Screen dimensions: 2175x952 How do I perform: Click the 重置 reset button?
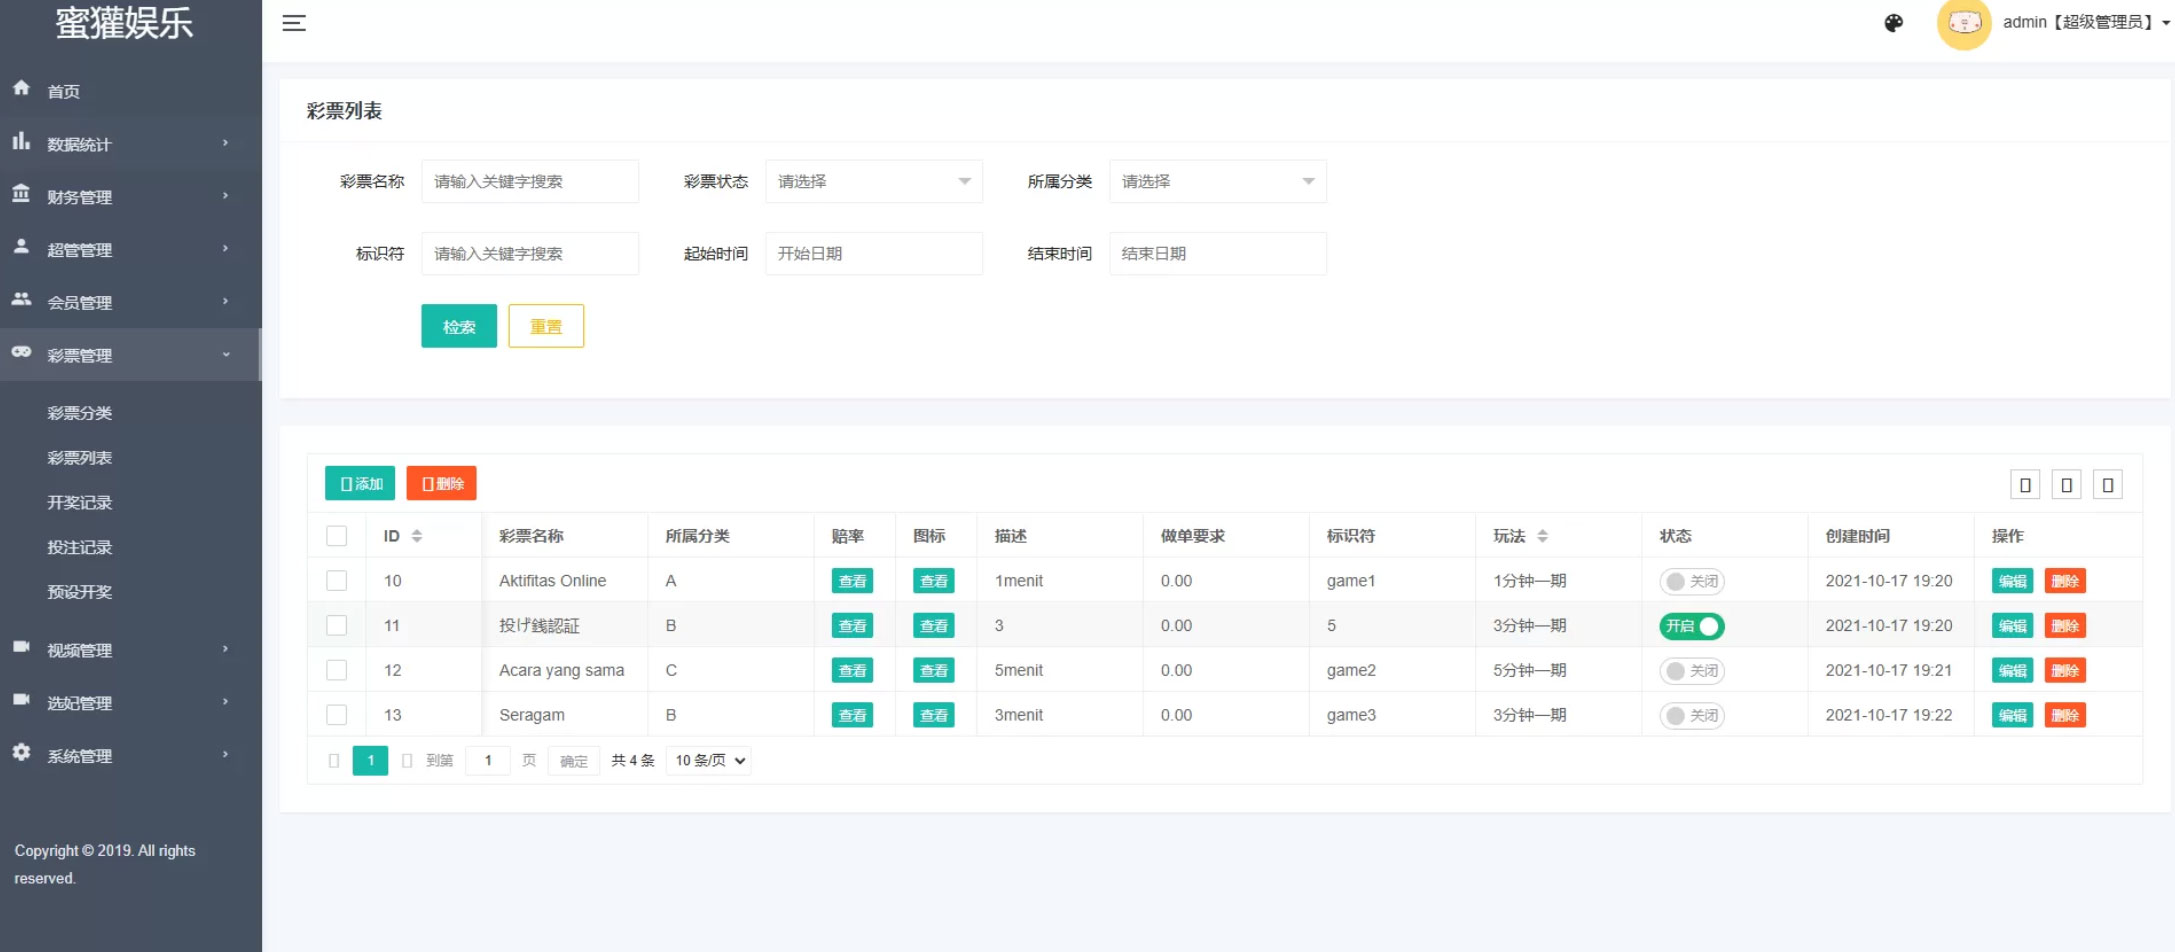[546, 326]
